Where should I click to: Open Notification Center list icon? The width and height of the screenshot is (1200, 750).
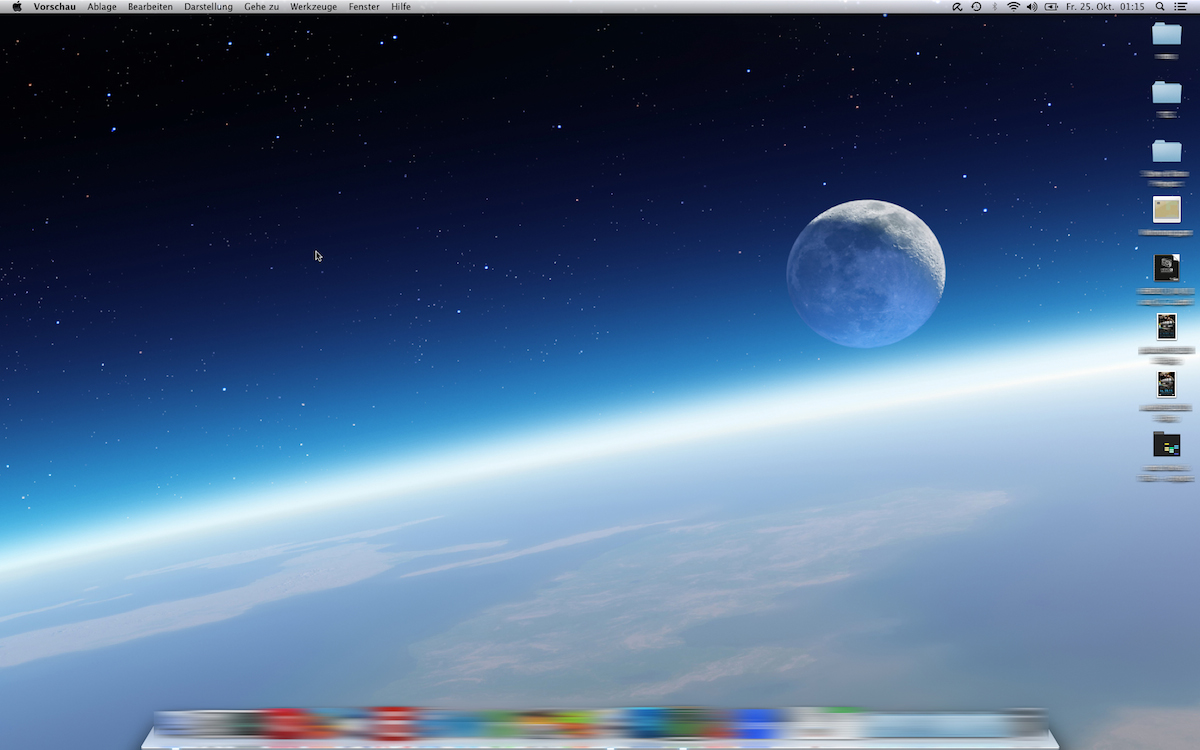[x=1180, y=7]
